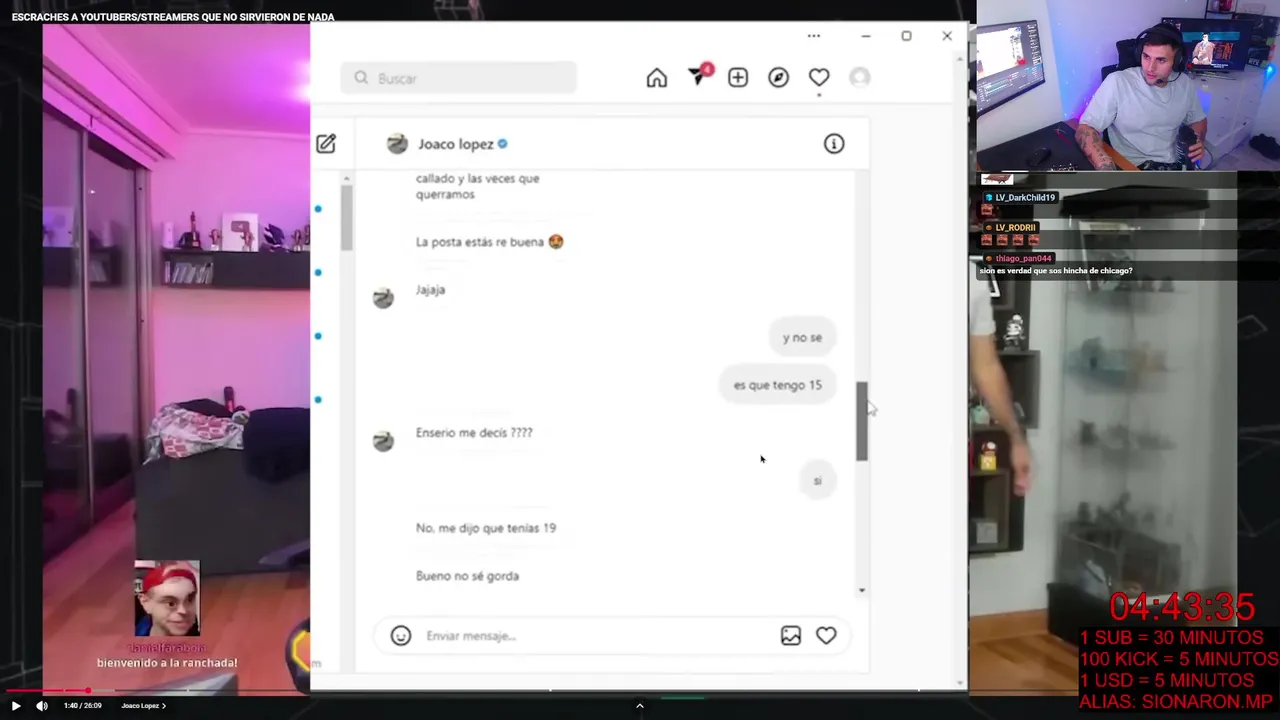
Task: Open the three-dots window menu
Action: click(814, 36)
